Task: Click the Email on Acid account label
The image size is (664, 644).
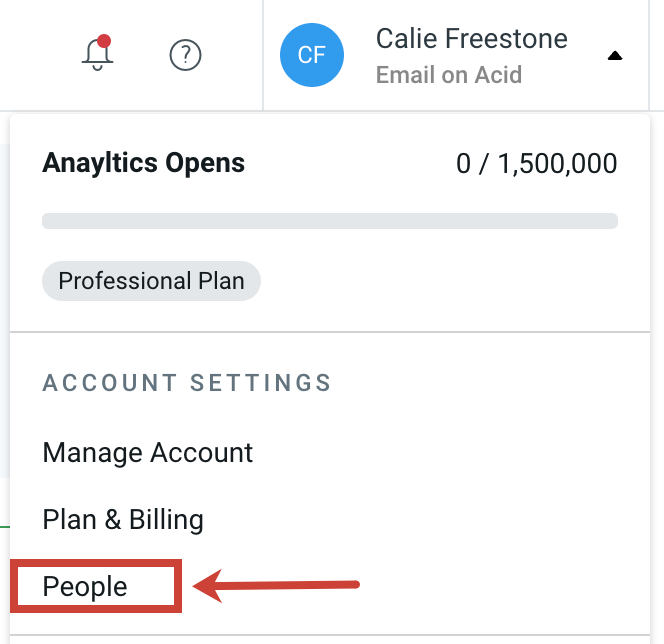Action: (448, 75)
